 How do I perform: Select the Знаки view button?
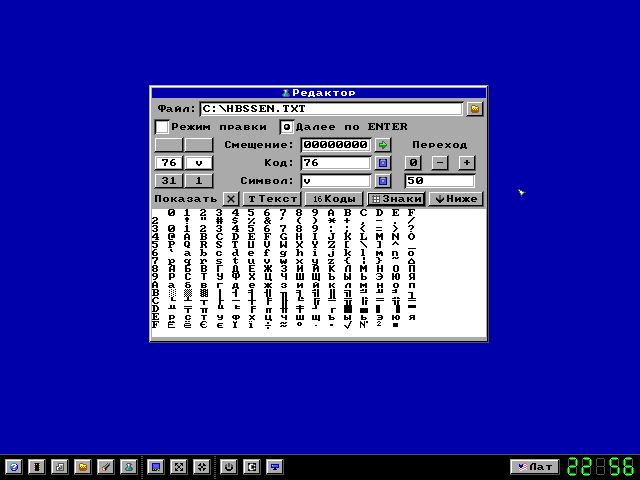point(396,199)
